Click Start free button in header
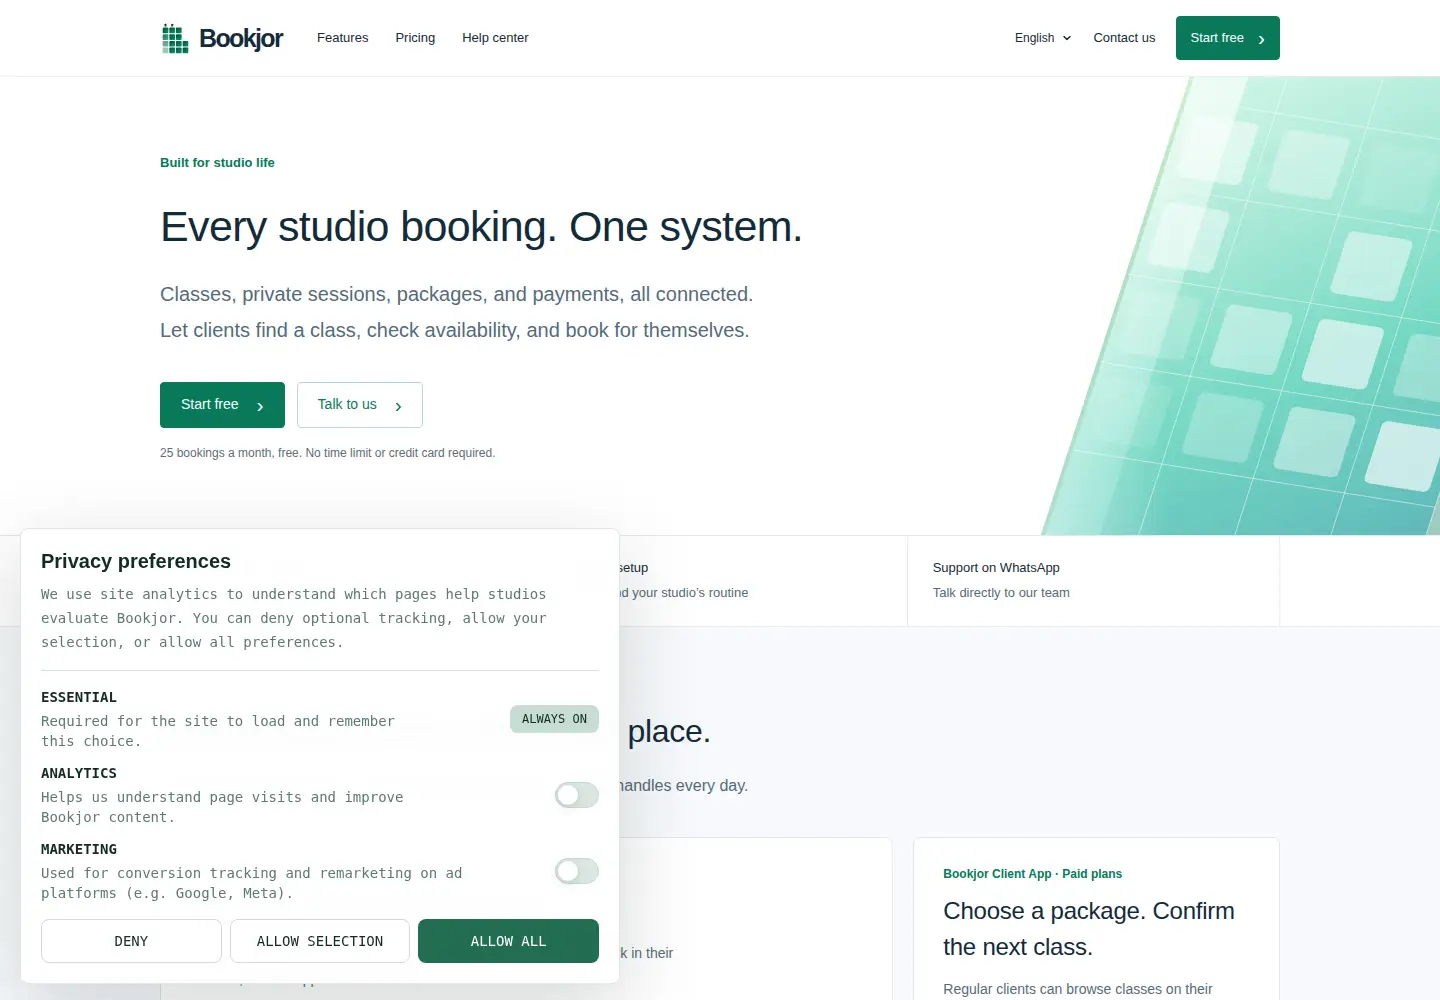The height and width of the screenshot is (1000, 1440). (1228, 38)
